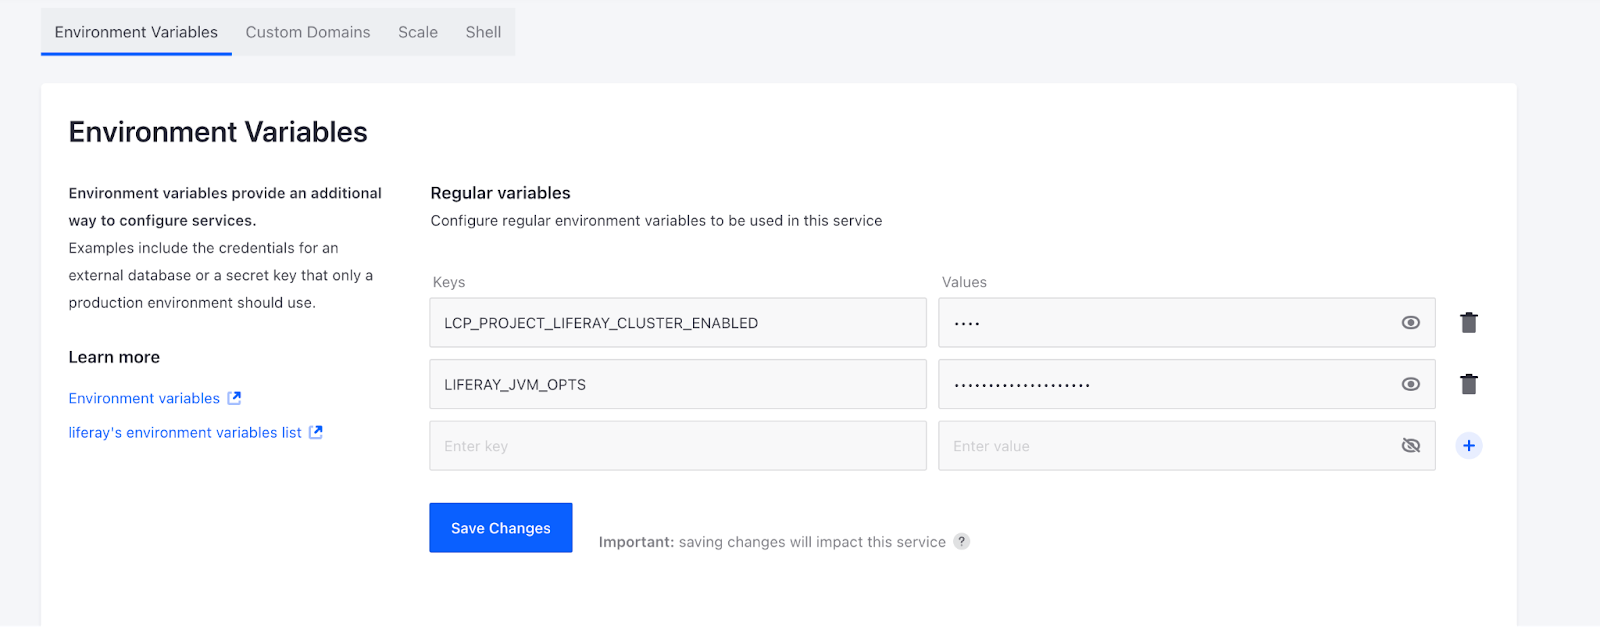Click the LCP_PROJECT_LIFERAY_CLUSTER_ENABLED key field

677,323
